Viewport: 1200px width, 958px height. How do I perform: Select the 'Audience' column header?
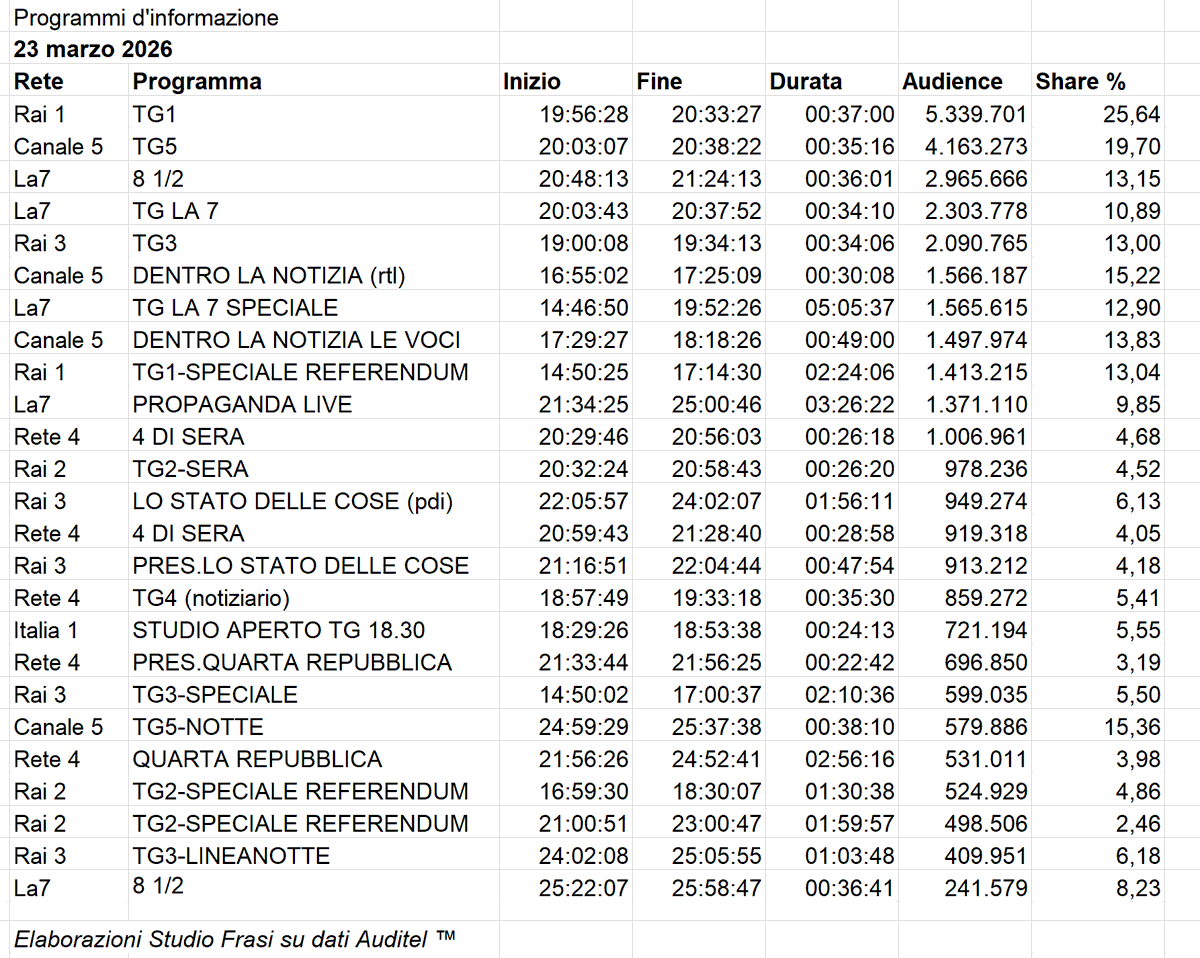(952, 82)
